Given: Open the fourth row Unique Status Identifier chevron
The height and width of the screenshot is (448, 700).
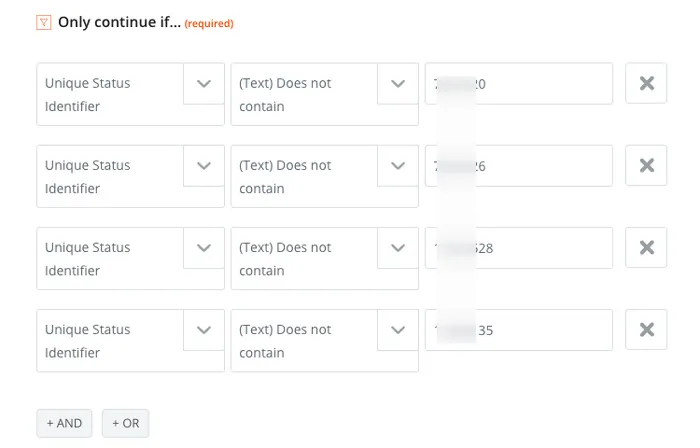Looking at the screenshot, I should click(204, 330).
